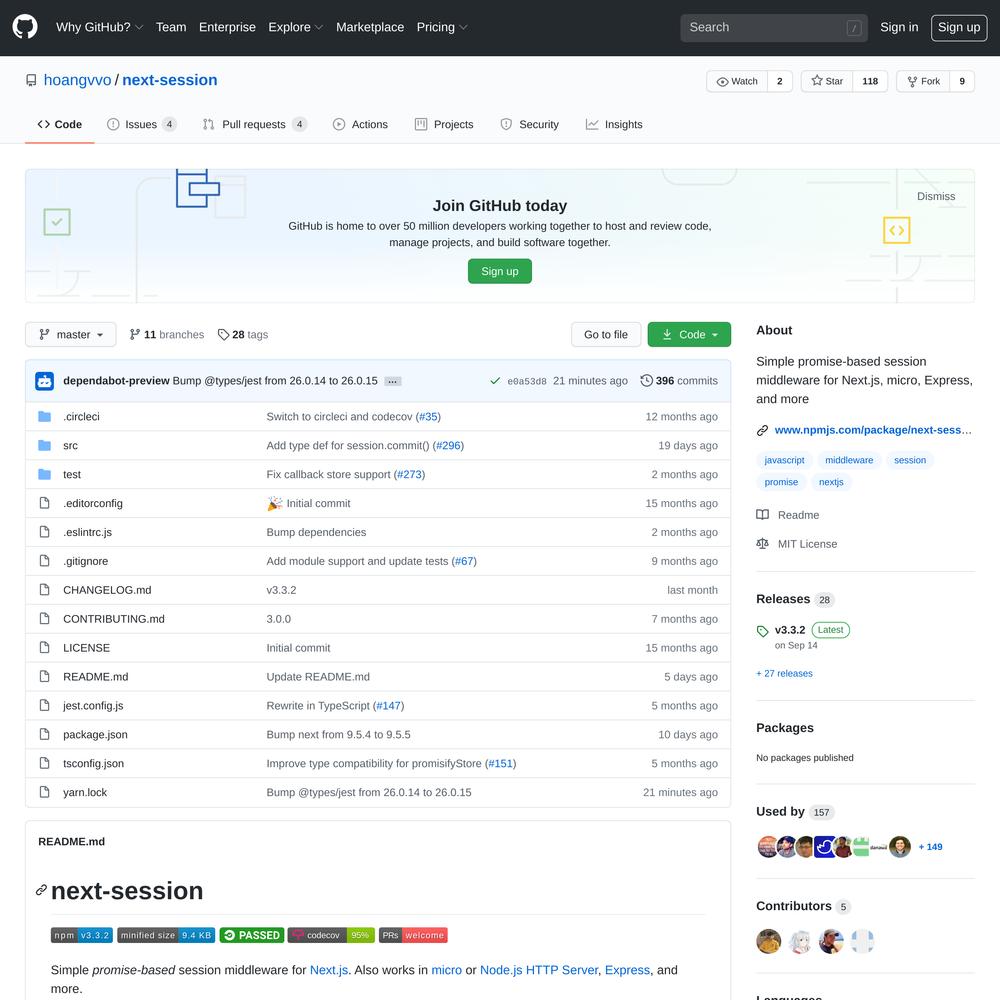The height and width of the screenshot is (1000, 1000).
Task: Switch to the Issues tab
Action: 142,124
